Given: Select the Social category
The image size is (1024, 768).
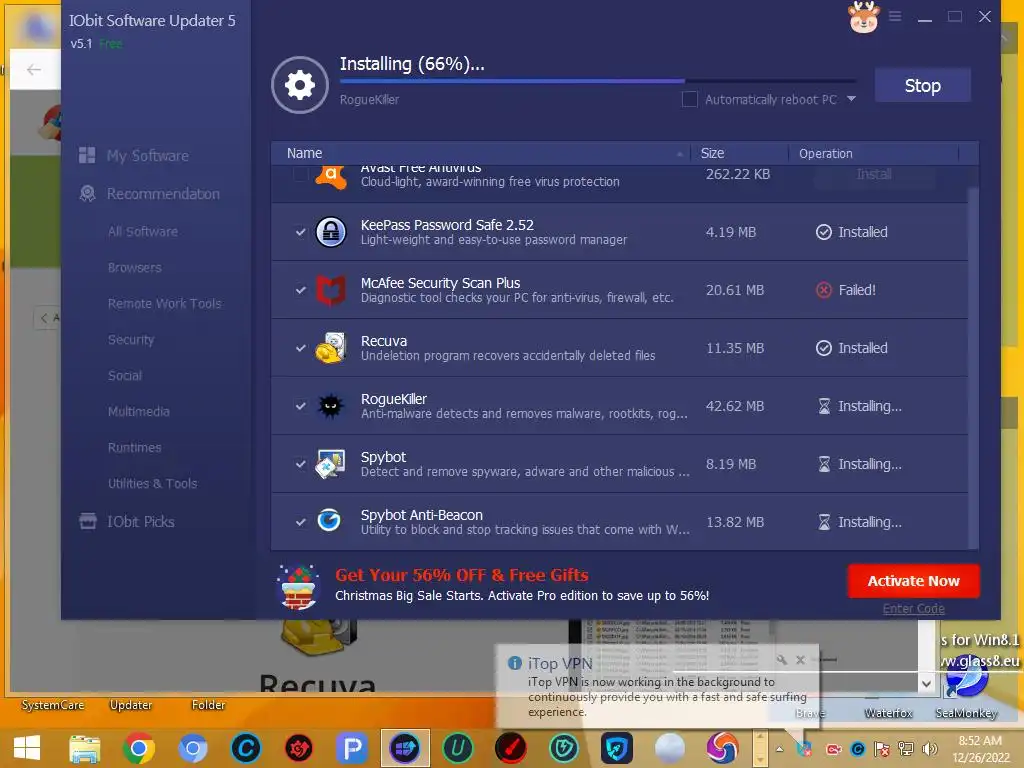Looking at the screenshot, I should click(125, 376).
